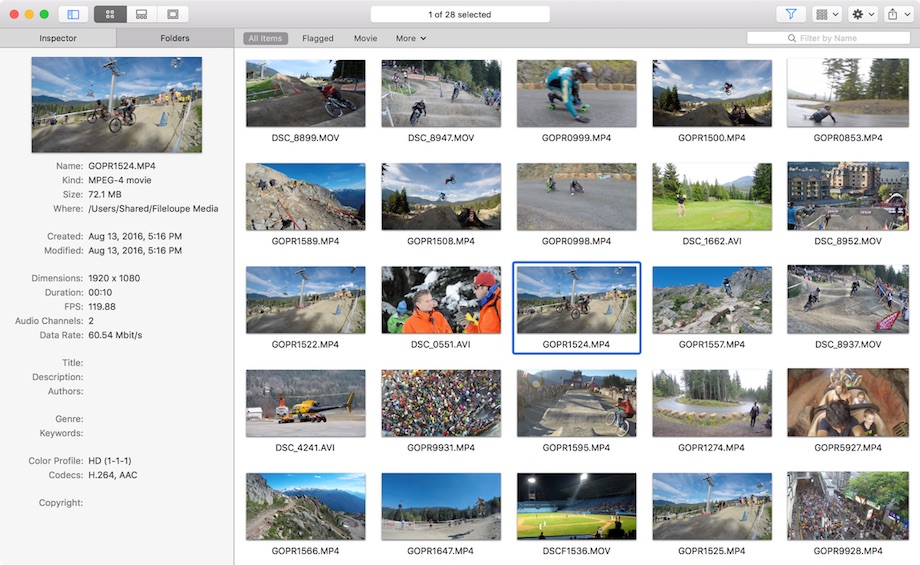Click the Where path /Users/Shared/Fileloupe Media
920x565 pixels.
[153, 208]
